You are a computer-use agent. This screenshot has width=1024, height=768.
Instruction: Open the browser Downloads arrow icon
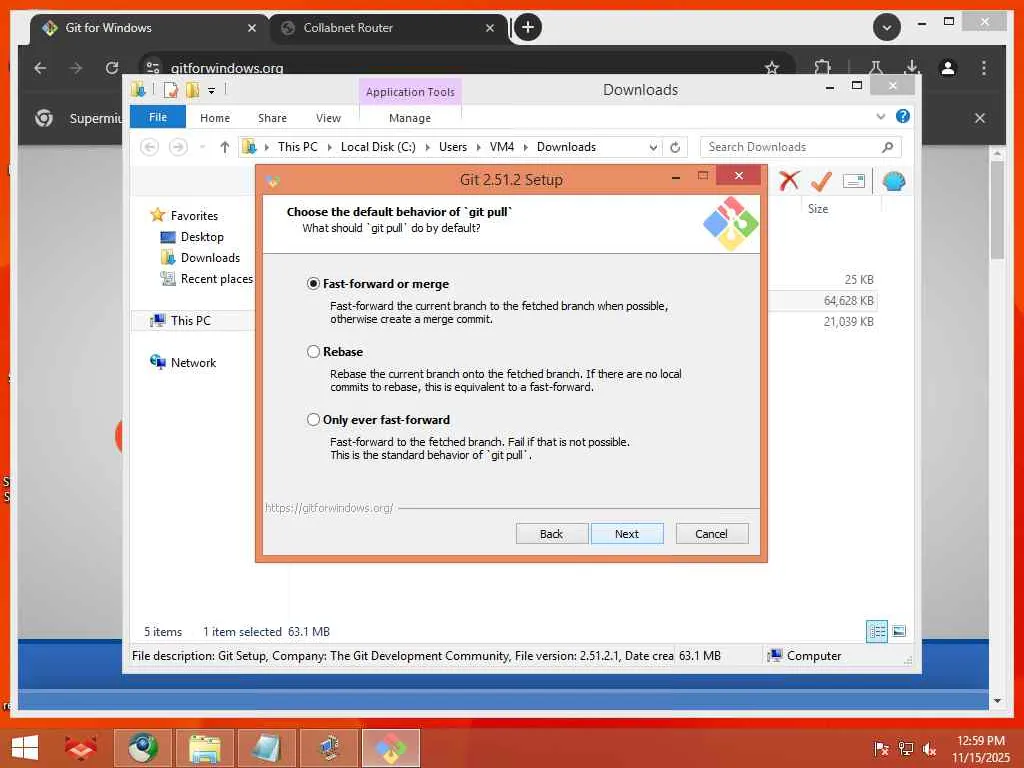click(912, 67)
